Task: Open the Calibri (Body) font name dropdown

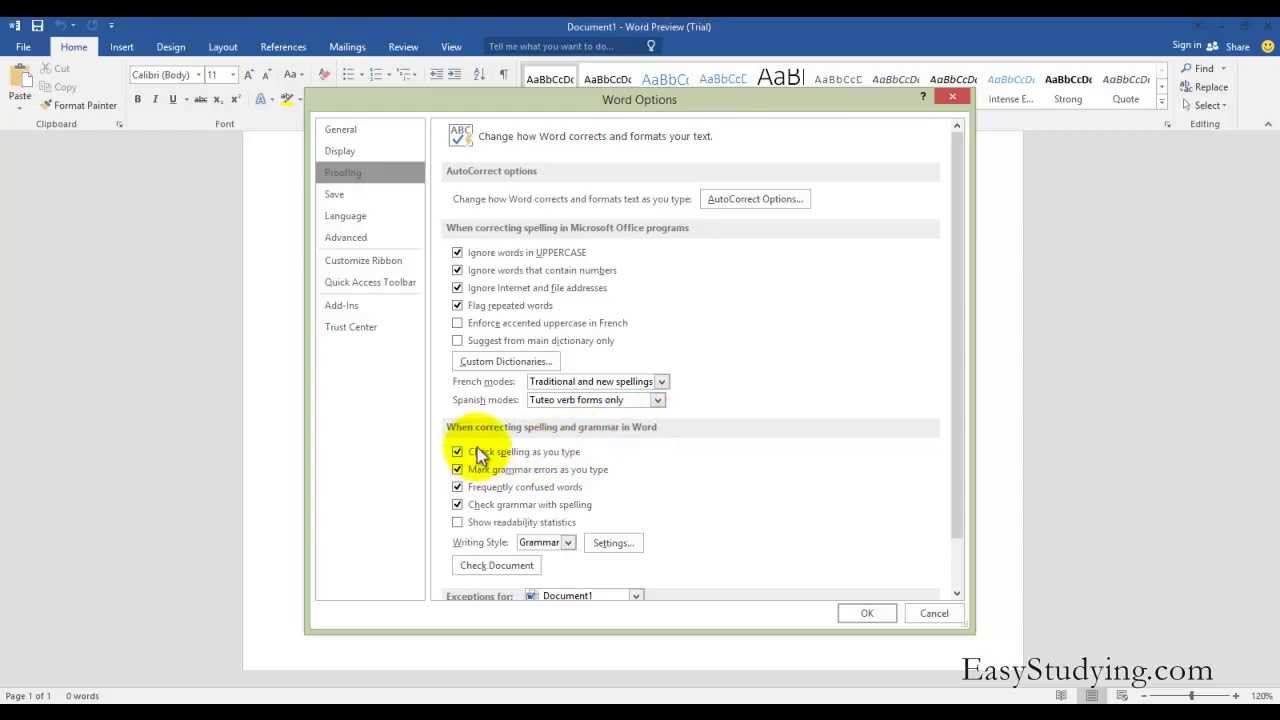Action: coord(198,75)
